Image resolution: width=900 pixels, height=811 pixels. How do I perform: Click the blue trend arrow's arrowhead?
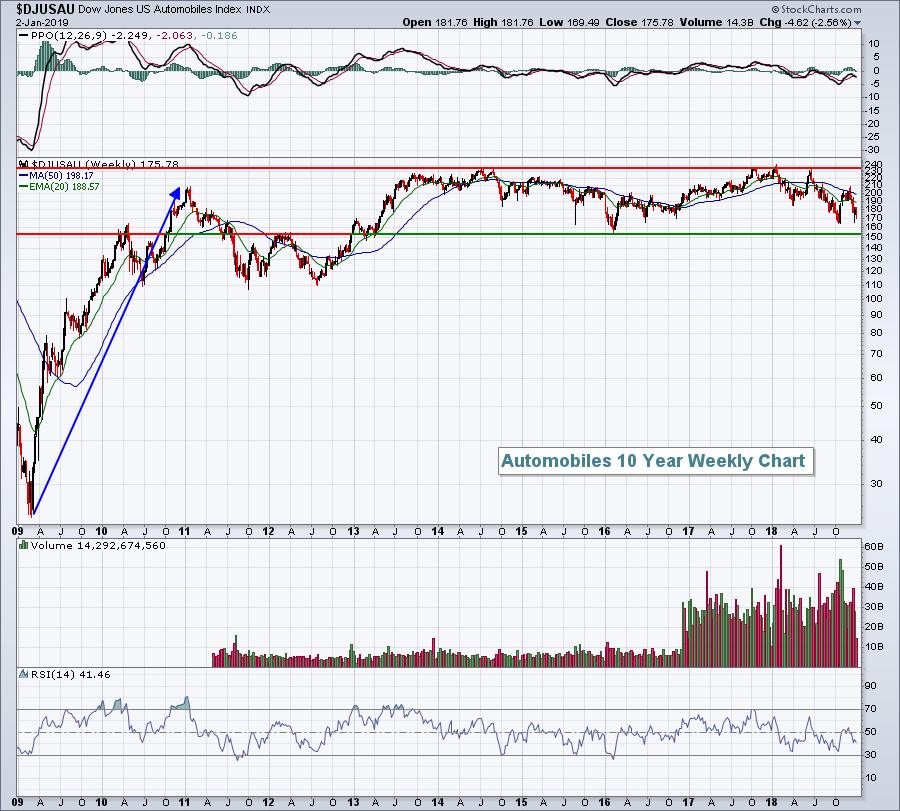(176, 194)
